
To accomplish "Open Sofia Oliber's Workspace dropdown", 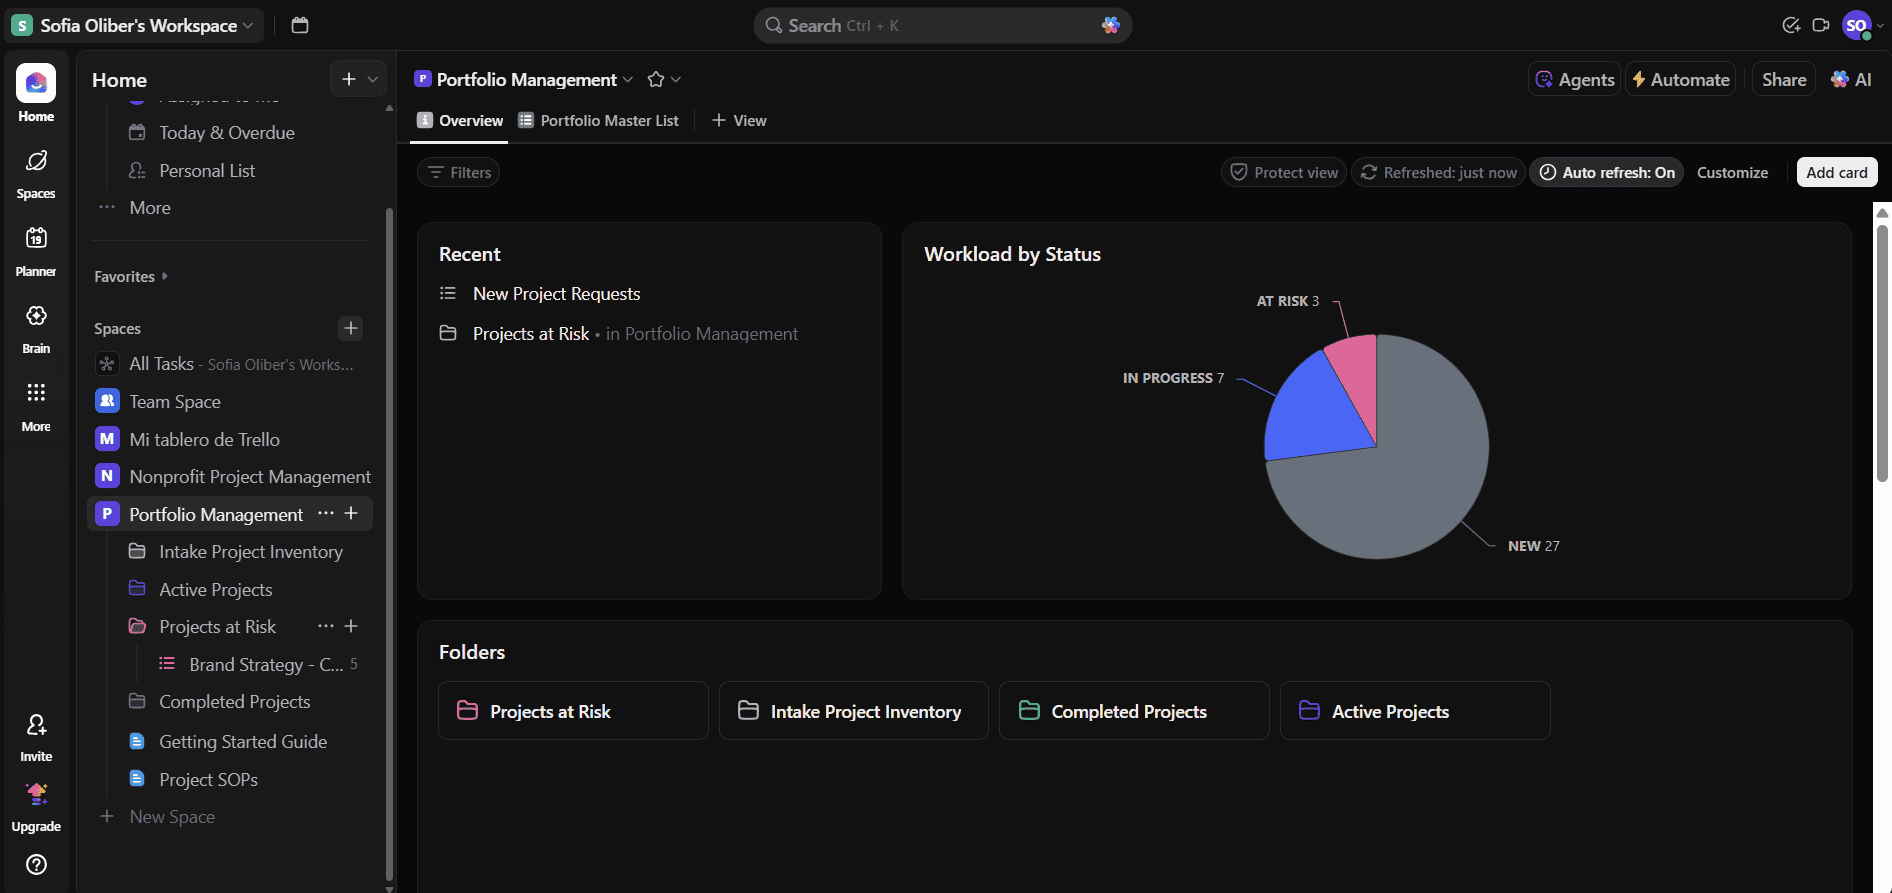I will (x=138, y=26).
